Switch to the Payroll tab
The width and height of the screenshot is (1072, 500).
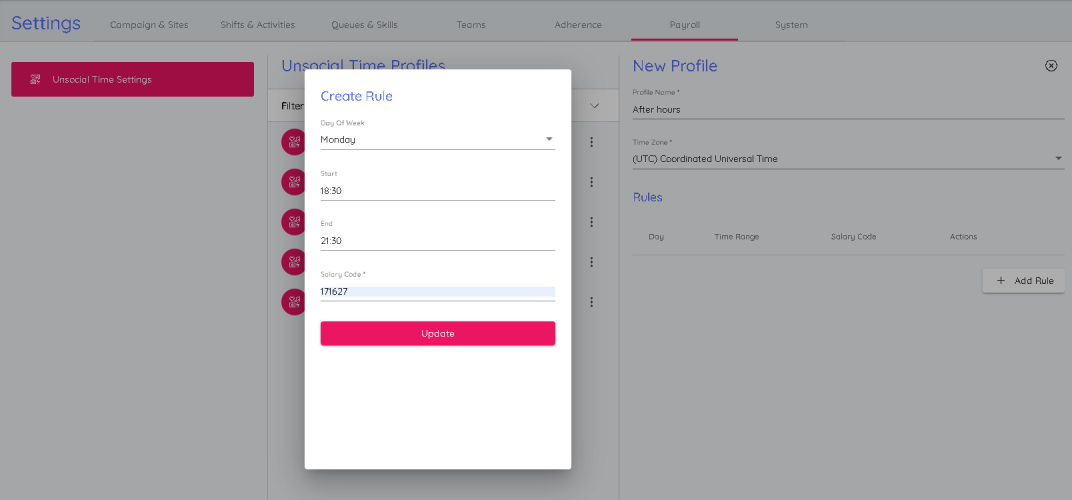(685, 25)
